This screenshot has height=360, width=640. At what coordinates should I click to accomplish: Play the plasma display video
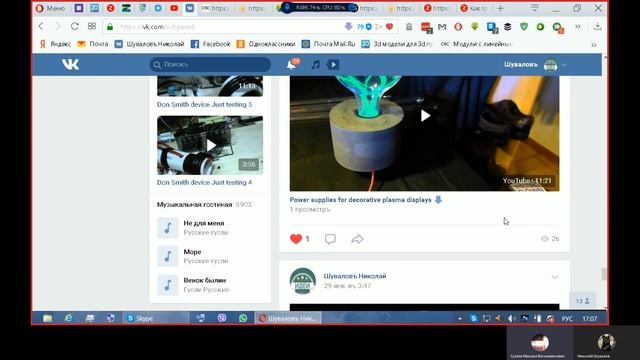click(425, 116)
